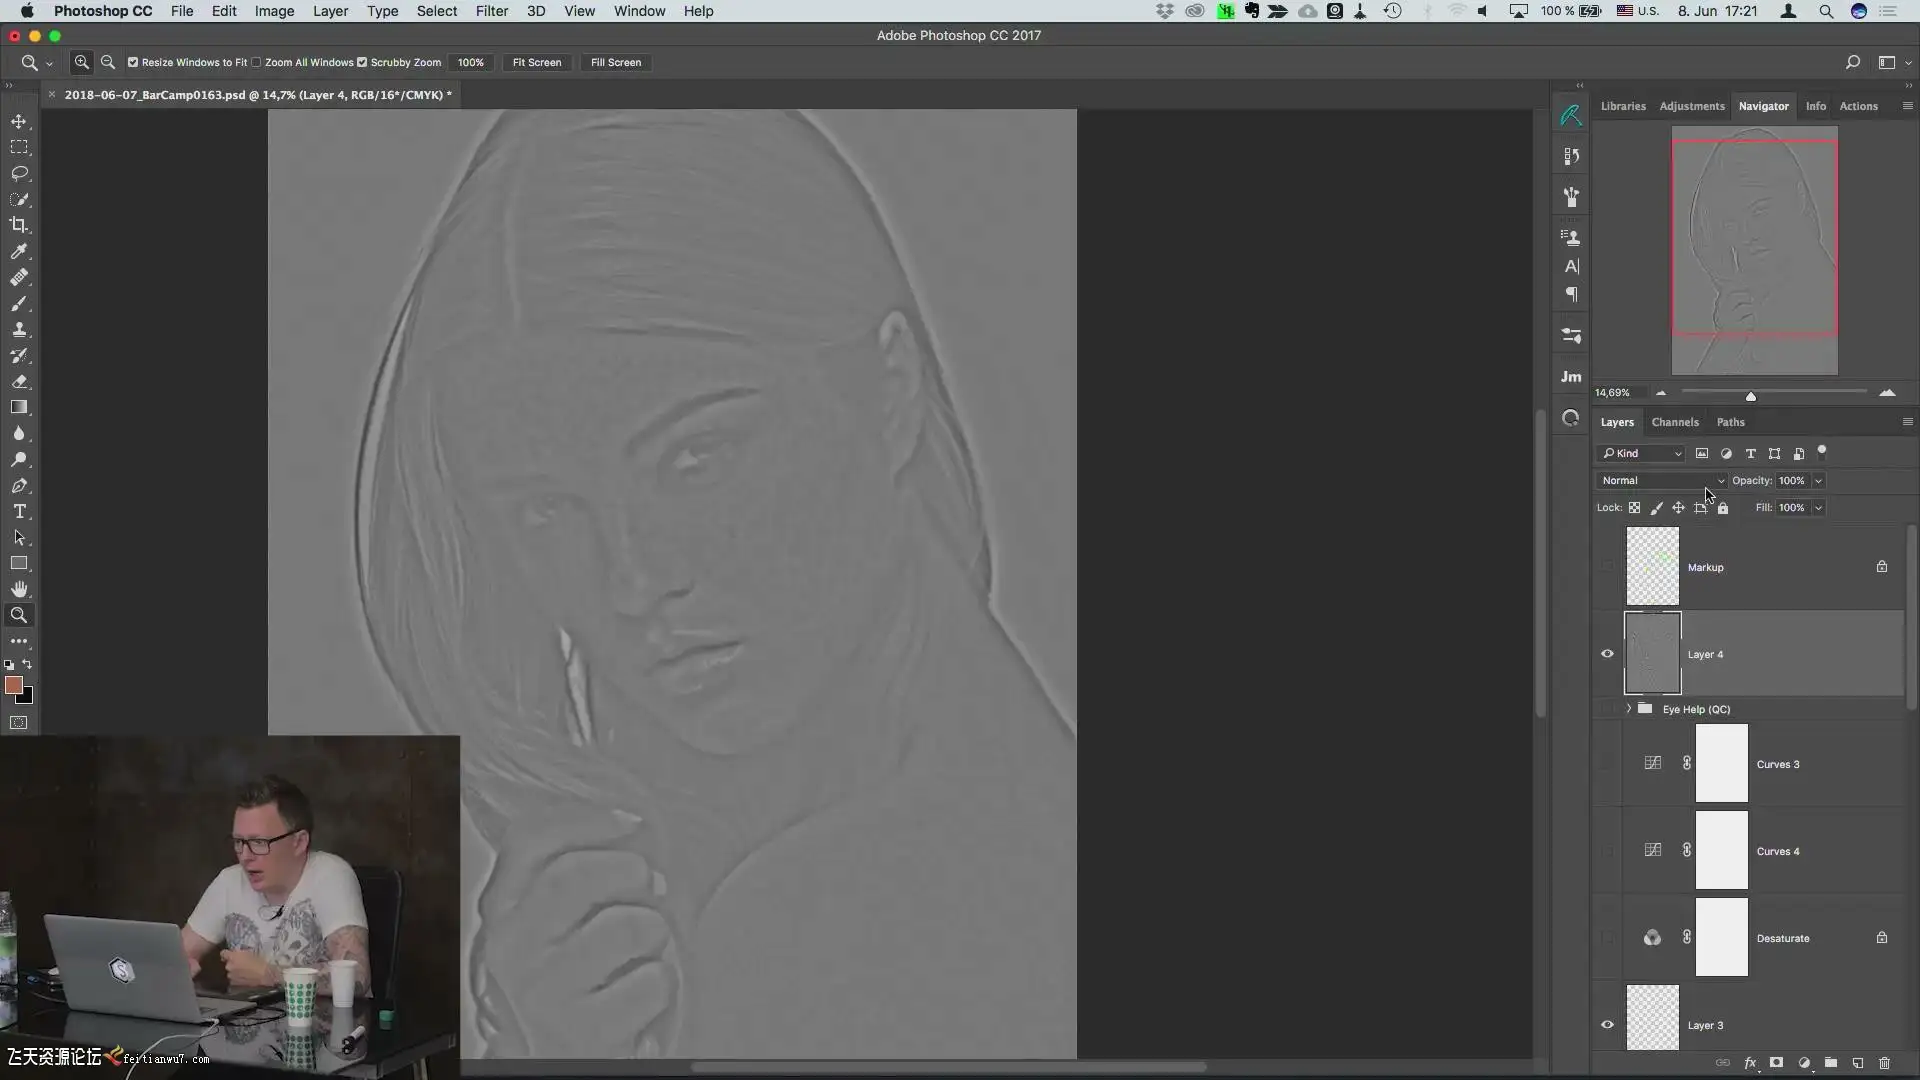1920x1080 pixels.
Task: Enable Zoom All Windows checkbox
Action: 257,62
